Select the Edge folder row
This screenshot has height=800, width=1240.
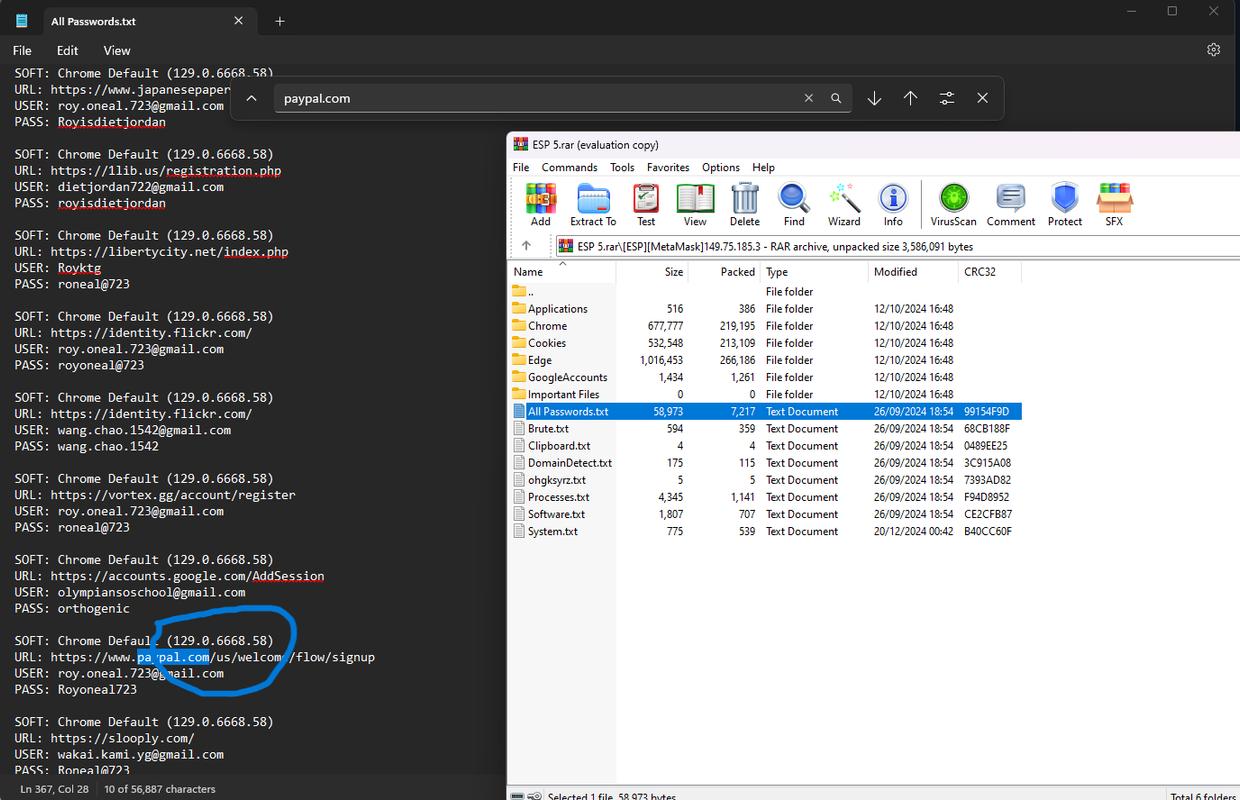tap(765, 360)
